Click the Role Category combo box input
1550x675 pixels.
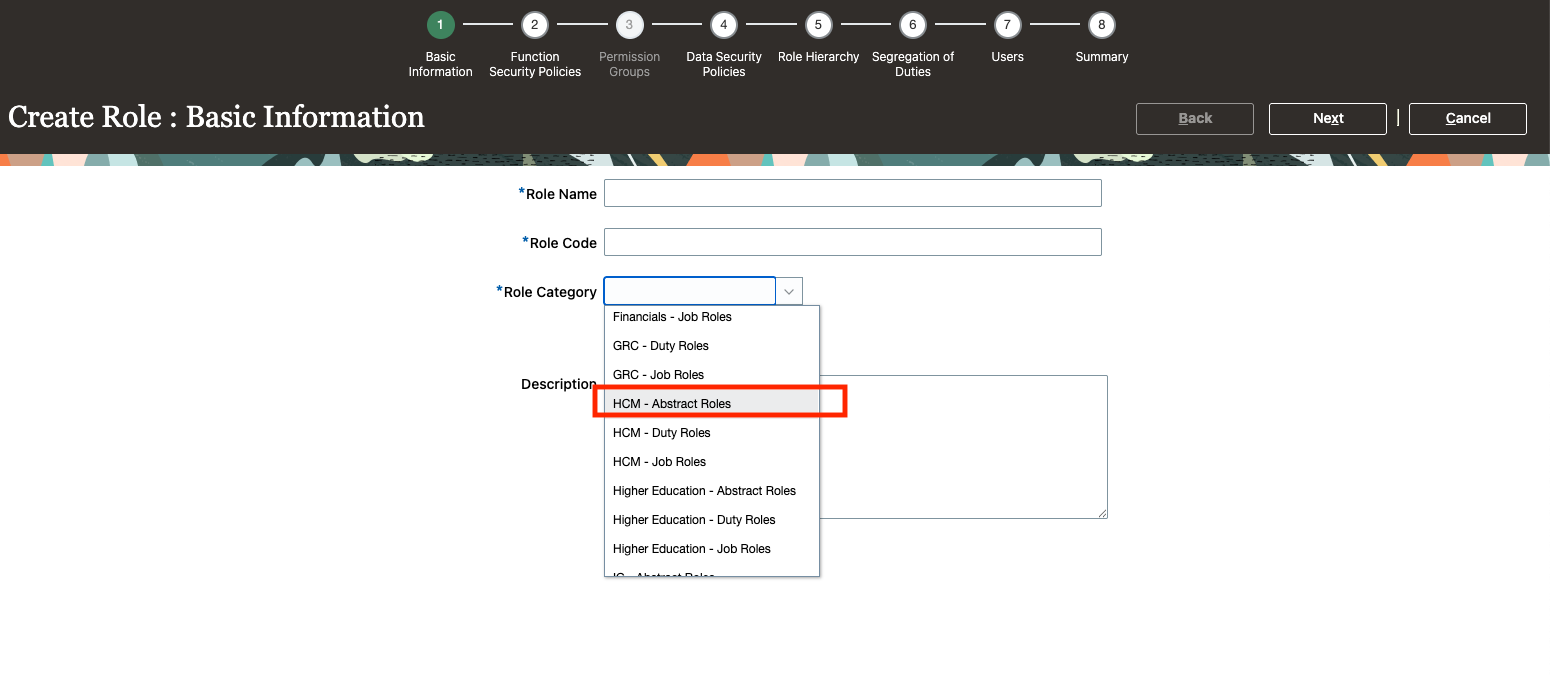coord(690,291)
